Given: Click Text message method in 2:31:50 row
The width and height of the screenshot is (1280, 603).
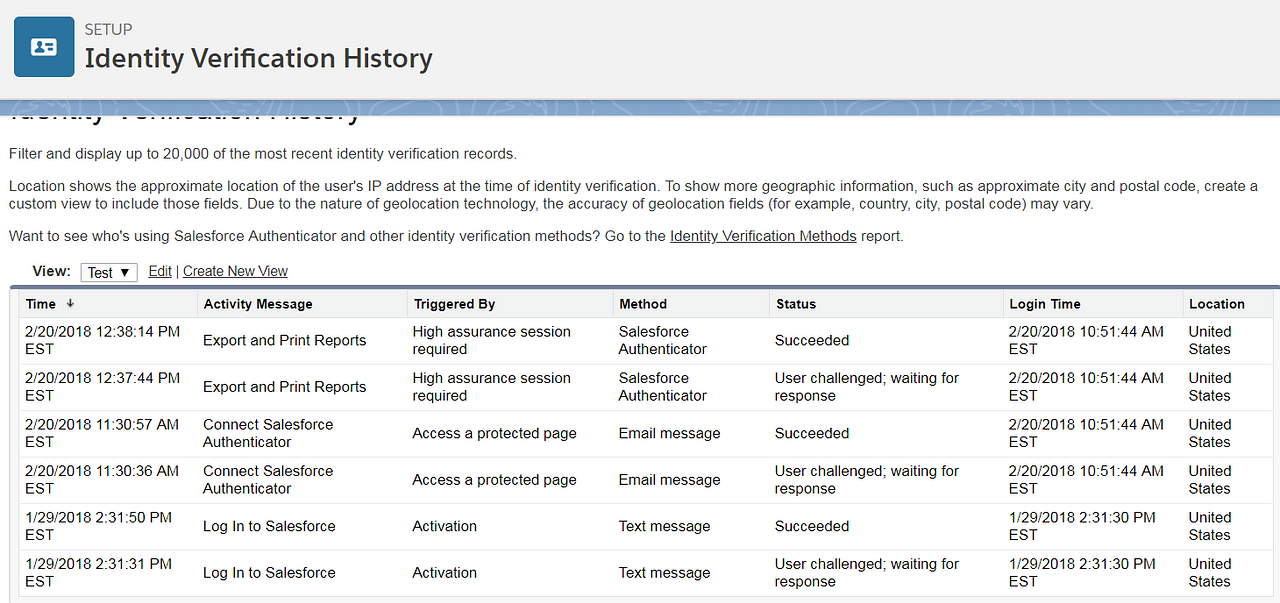Looking at the screenshot, I should [x=665, y=526].
